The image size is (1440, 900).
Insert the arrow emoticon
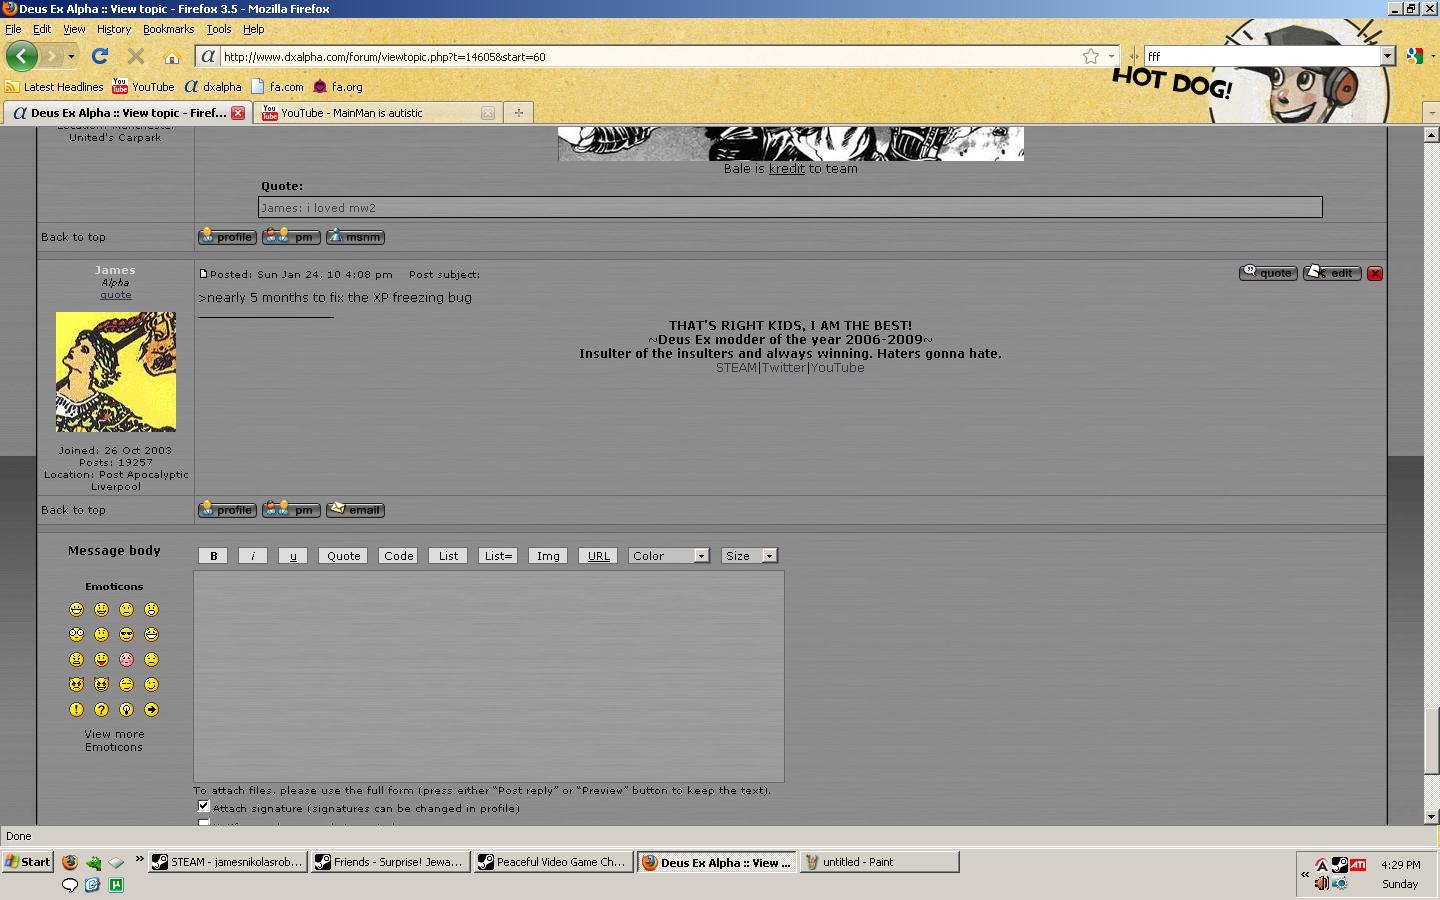pyautogui.click(x=151, y=709)
